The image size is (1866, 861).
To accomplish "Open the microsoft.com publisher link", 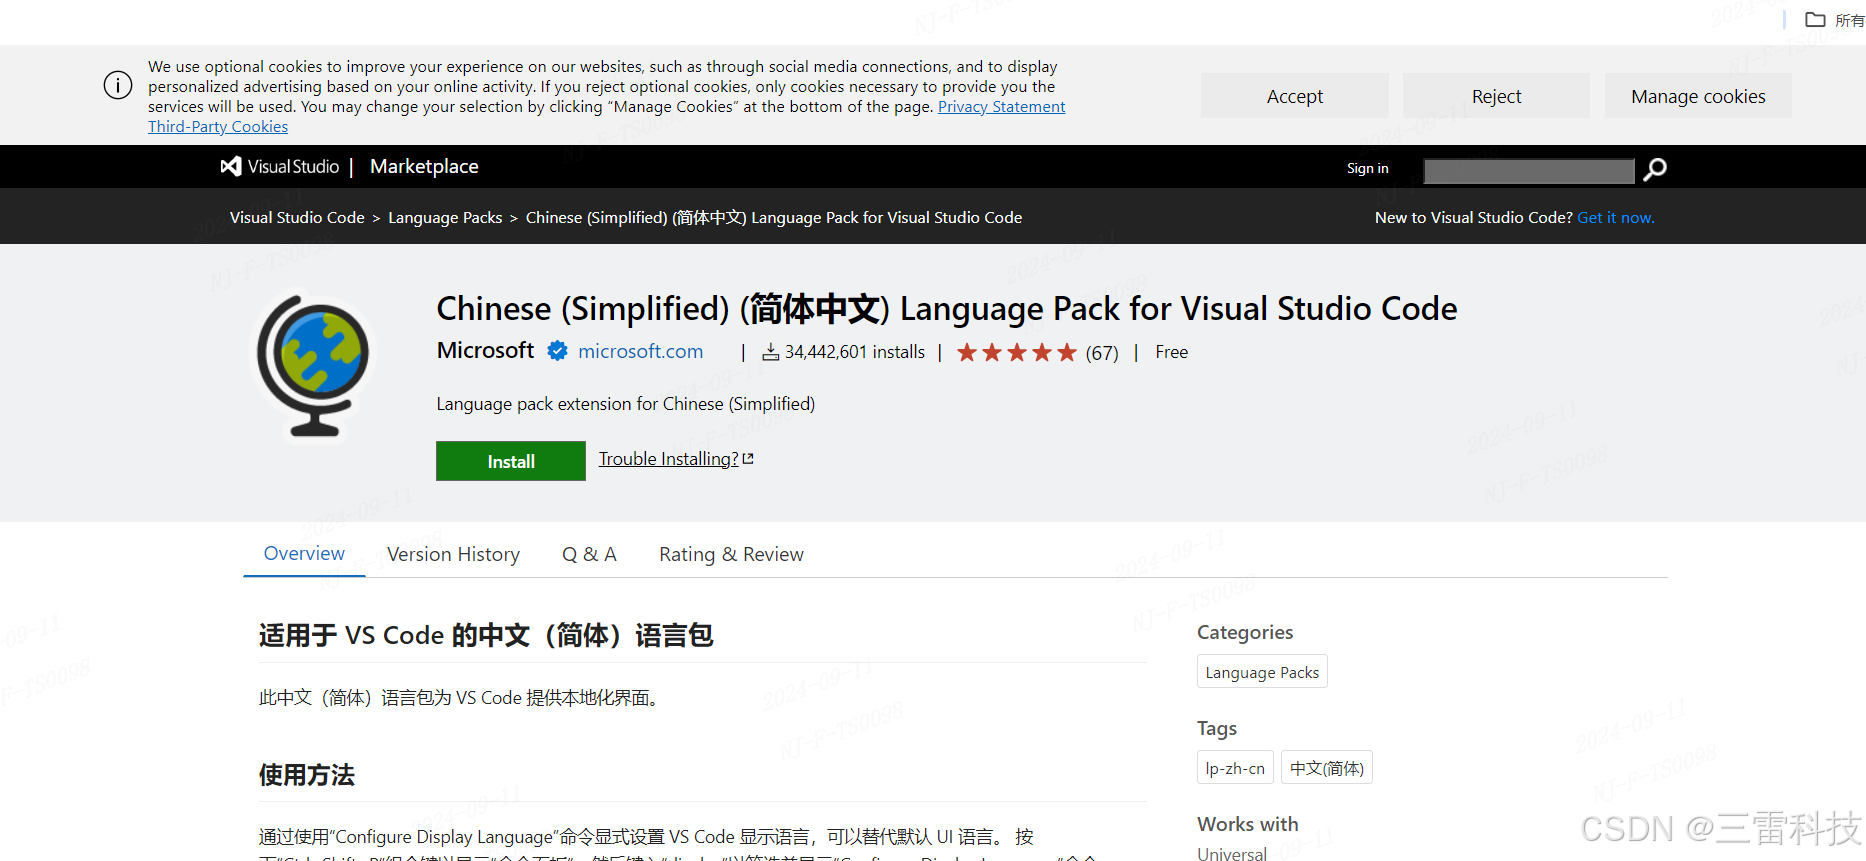I will tap(640, 351).
